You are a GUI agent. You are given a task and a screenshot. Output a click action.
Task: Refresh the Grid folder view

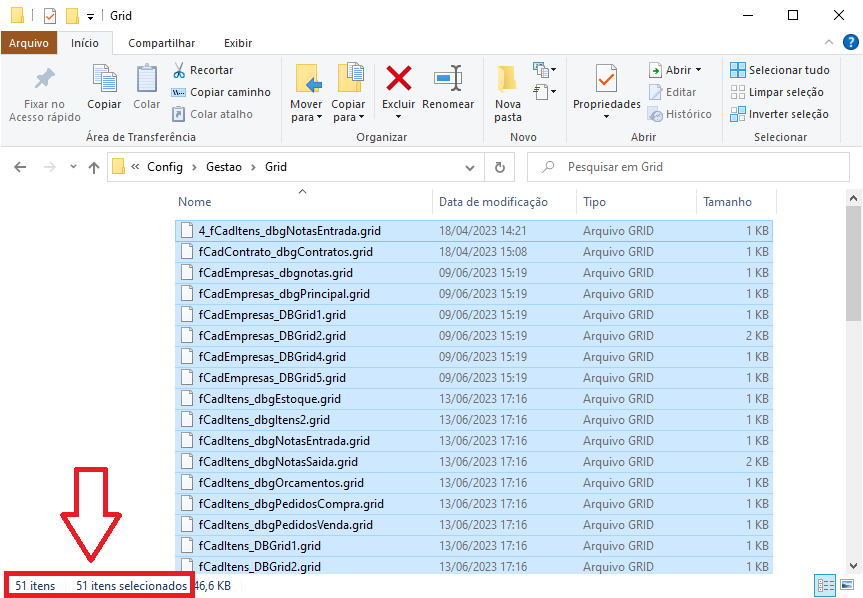500,167
